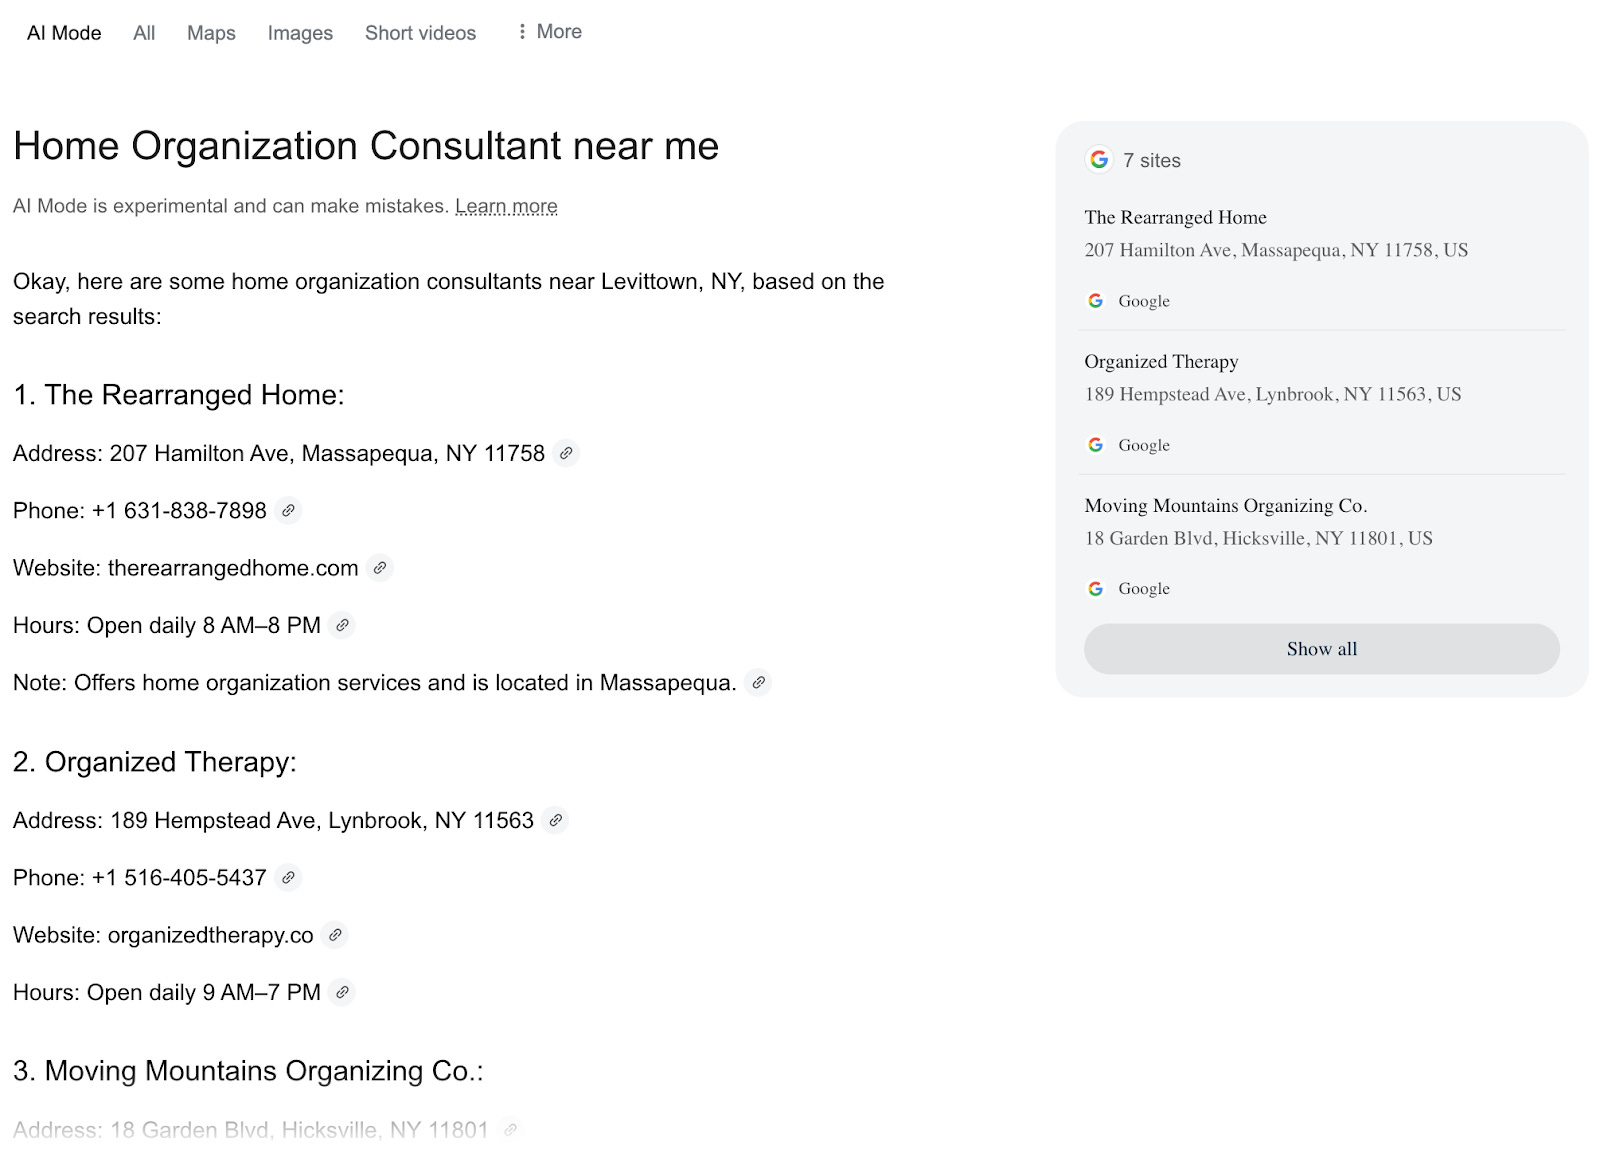This screenshot has height=1153, width=1600.
Task: Switch to the All tab
Action: 144,33
